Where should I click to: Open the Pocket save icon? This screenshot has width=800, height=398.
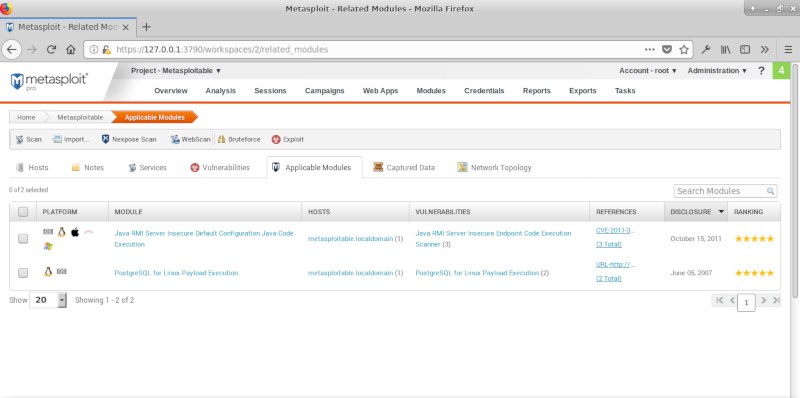tap(667, 49)
